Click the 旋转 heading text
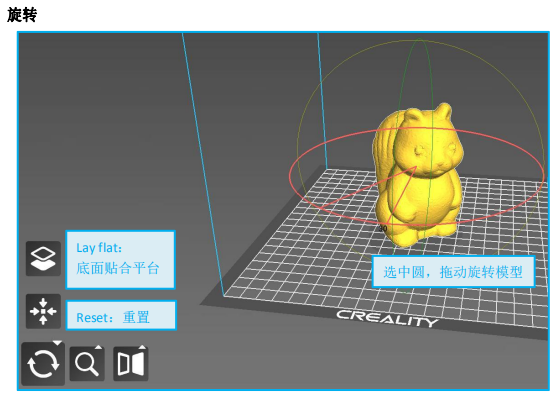This screenshot has height=397, width=556. click(x=22, y=15)
